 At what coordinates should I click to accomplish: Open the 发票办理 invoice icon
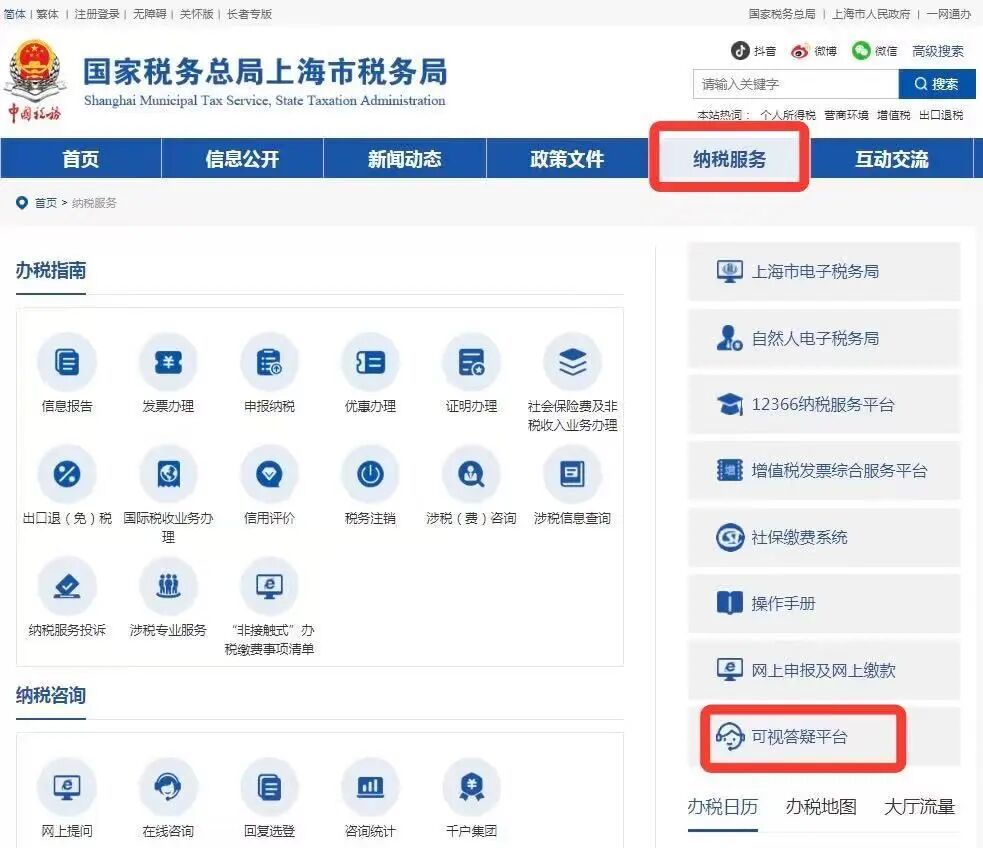click(x=168, y=363)
